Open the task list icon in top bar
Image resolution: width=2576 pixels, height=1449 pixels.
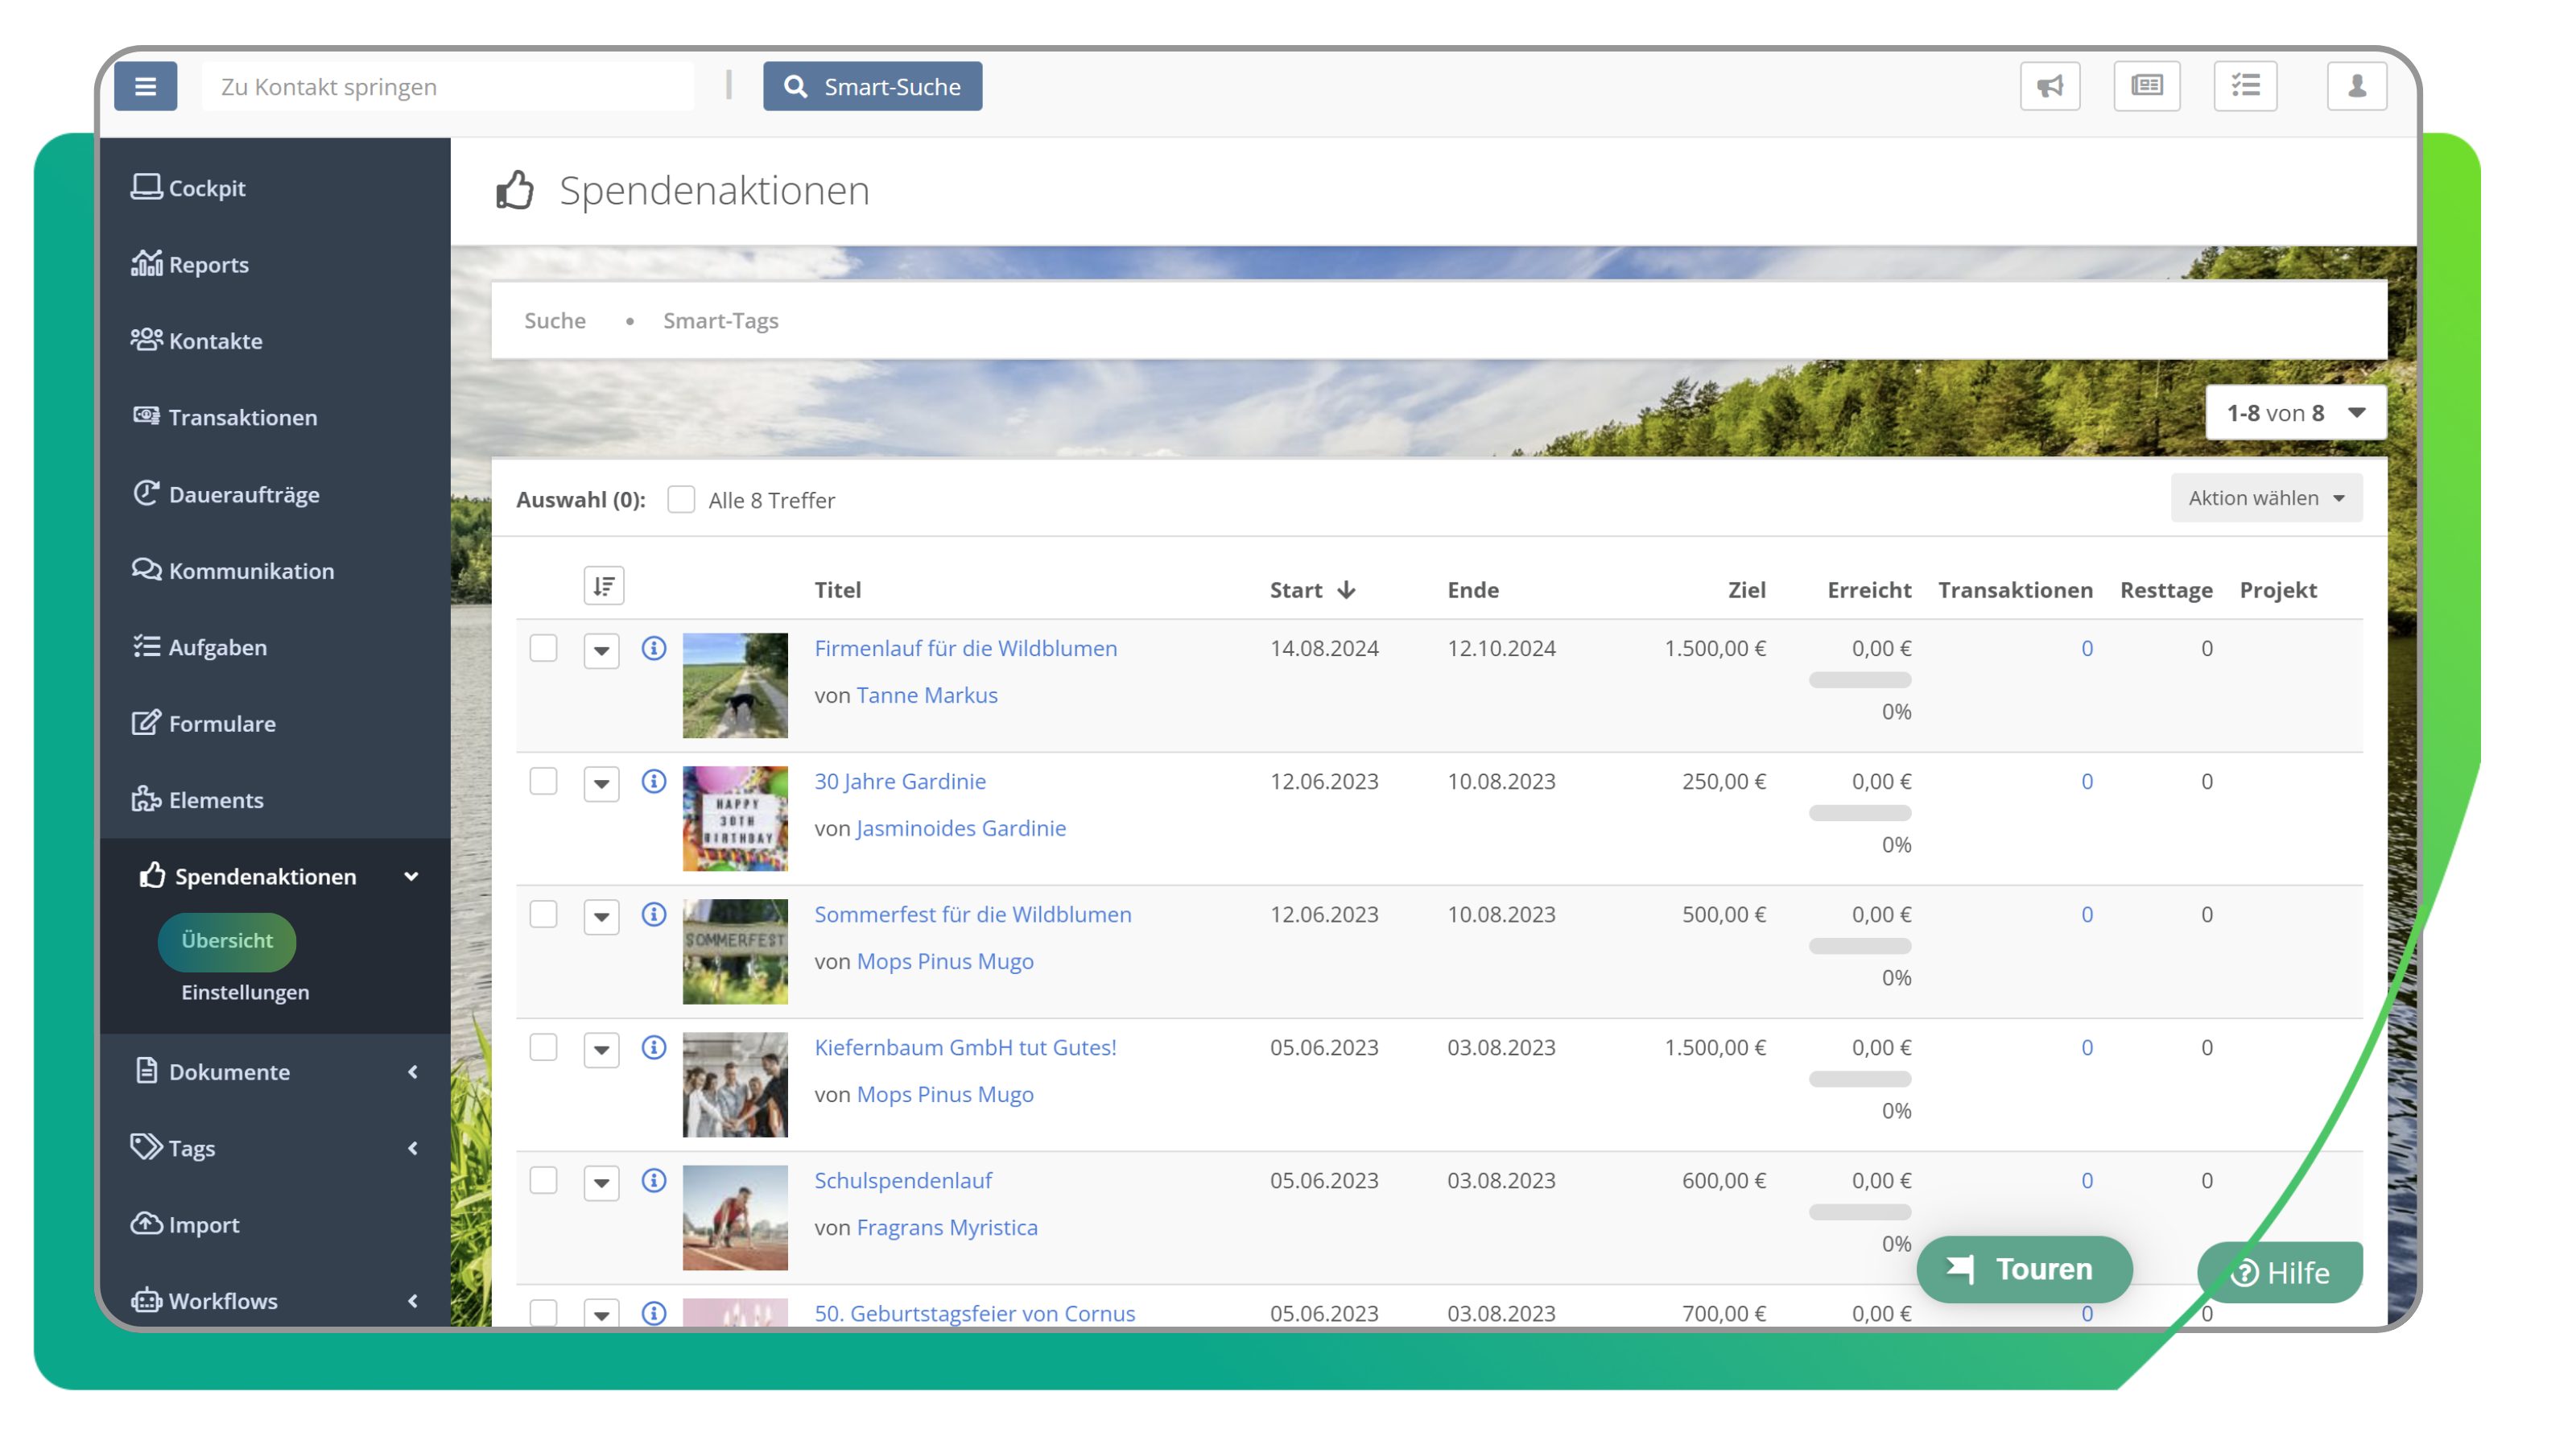tap(2245, 86)
